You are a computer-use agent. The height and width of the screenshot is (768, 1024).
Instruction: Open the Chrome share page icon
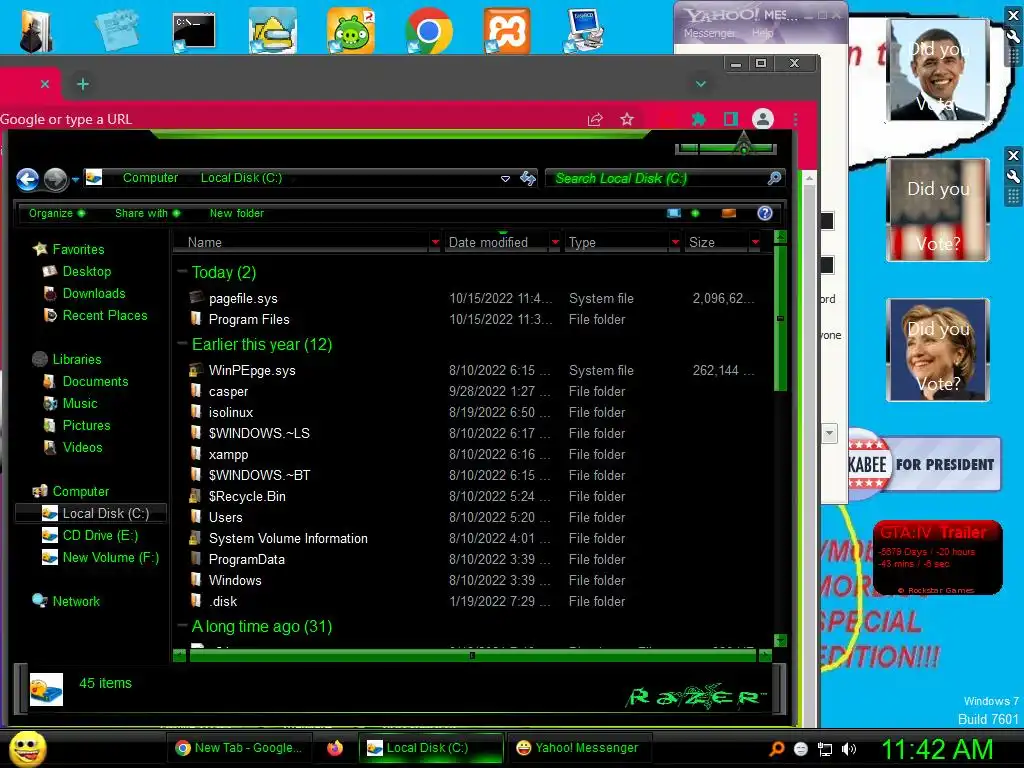tap(595, 120)
